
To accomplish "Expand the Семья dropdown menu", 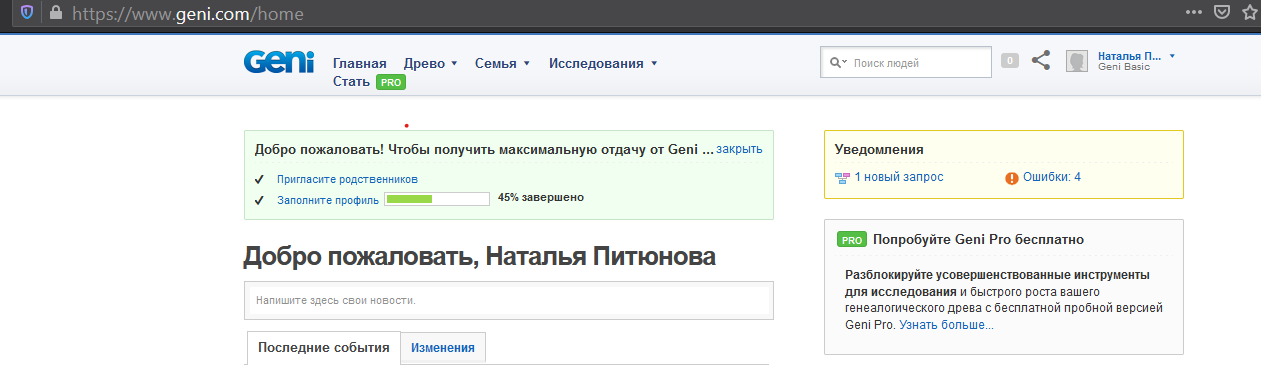I will (x=503, y=63).
